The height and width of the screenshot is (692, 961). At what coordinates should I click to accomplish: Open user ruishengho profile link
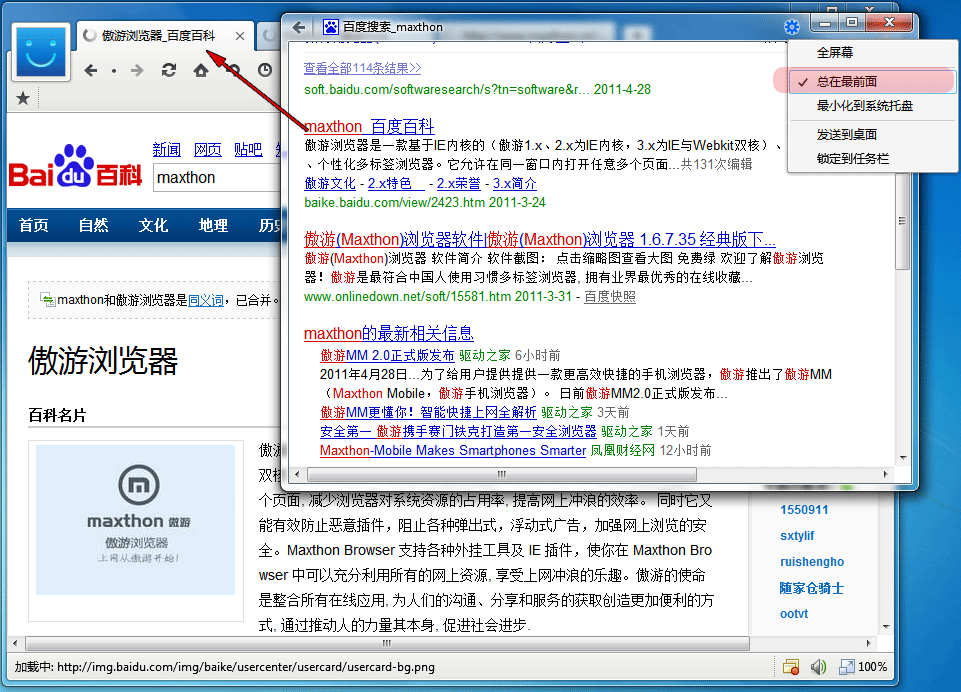click(x=812, y=562)
